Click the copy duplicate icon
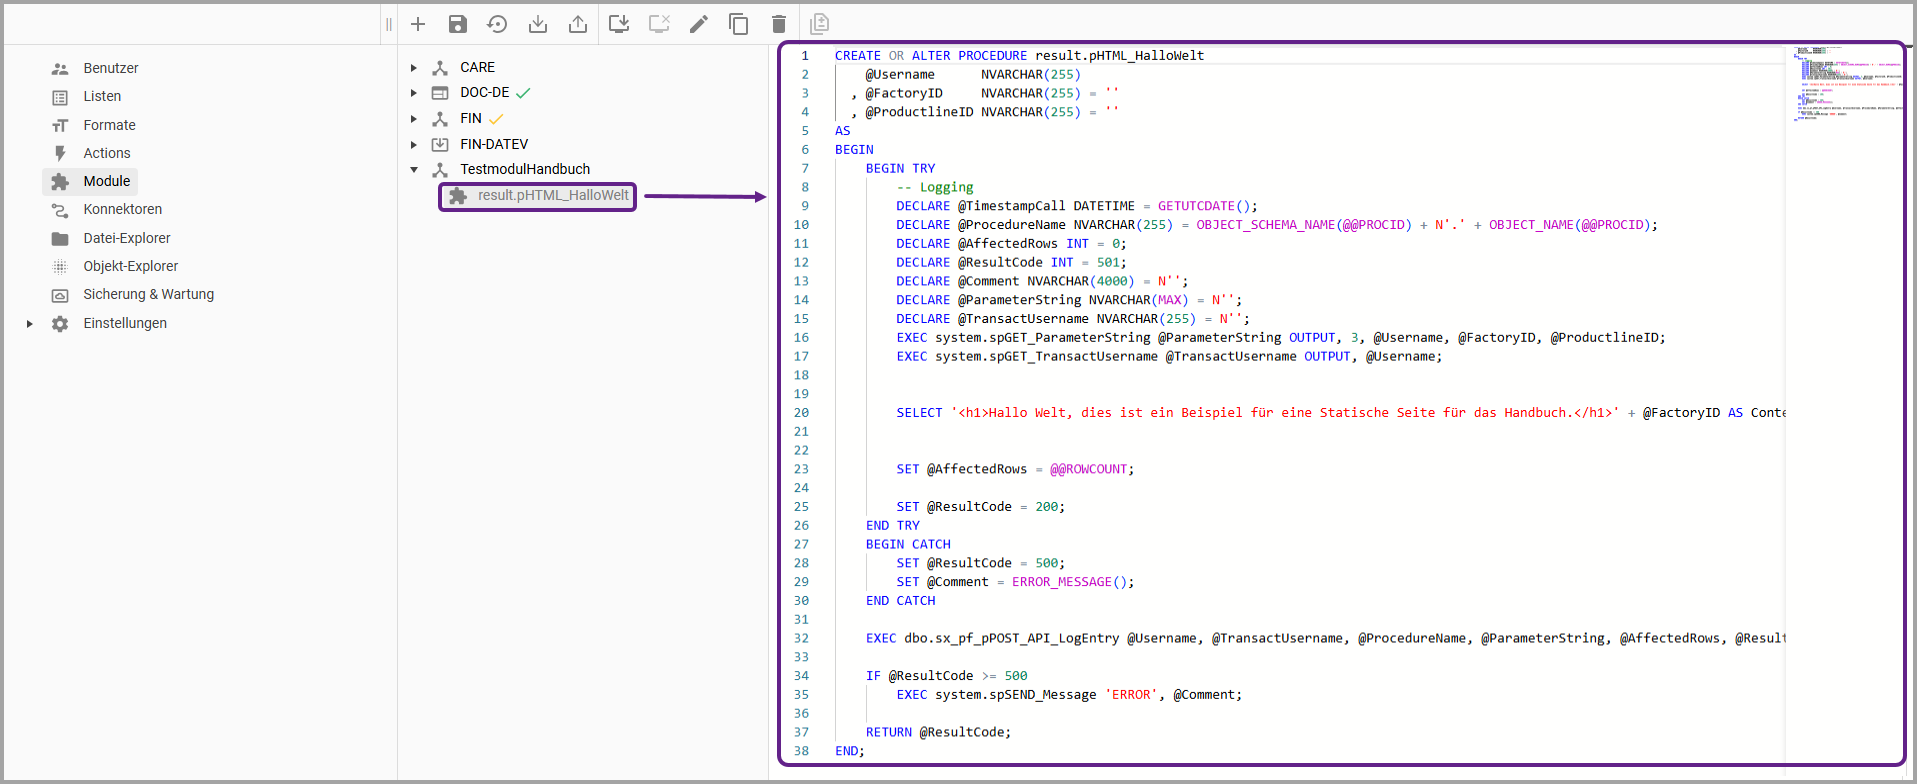The image size is (1917, 784). (739, 24)
